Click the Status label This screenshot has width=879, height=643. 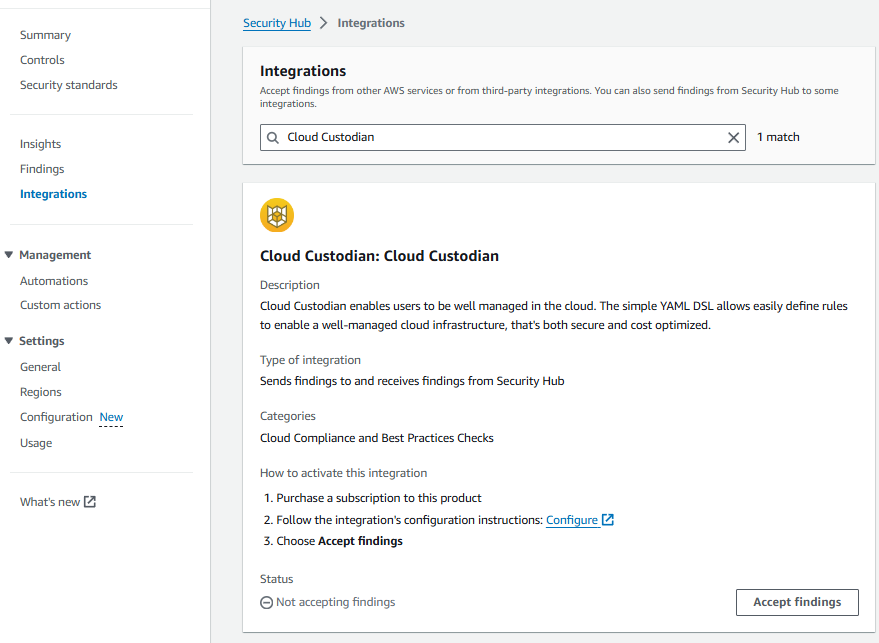[x=276, y=579]
